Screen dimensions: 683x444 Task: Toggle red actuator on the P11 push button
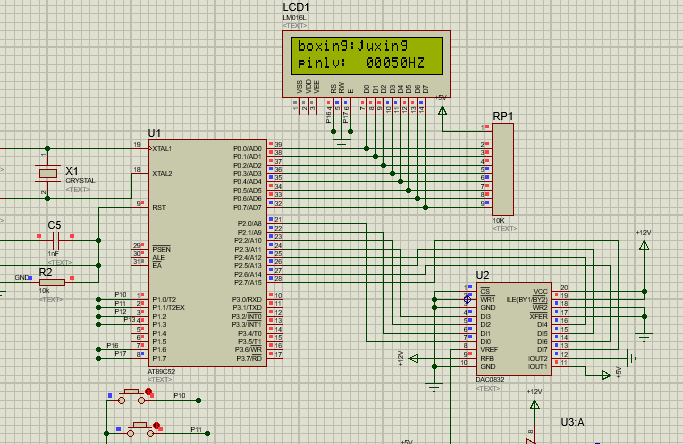coord(156,425)
